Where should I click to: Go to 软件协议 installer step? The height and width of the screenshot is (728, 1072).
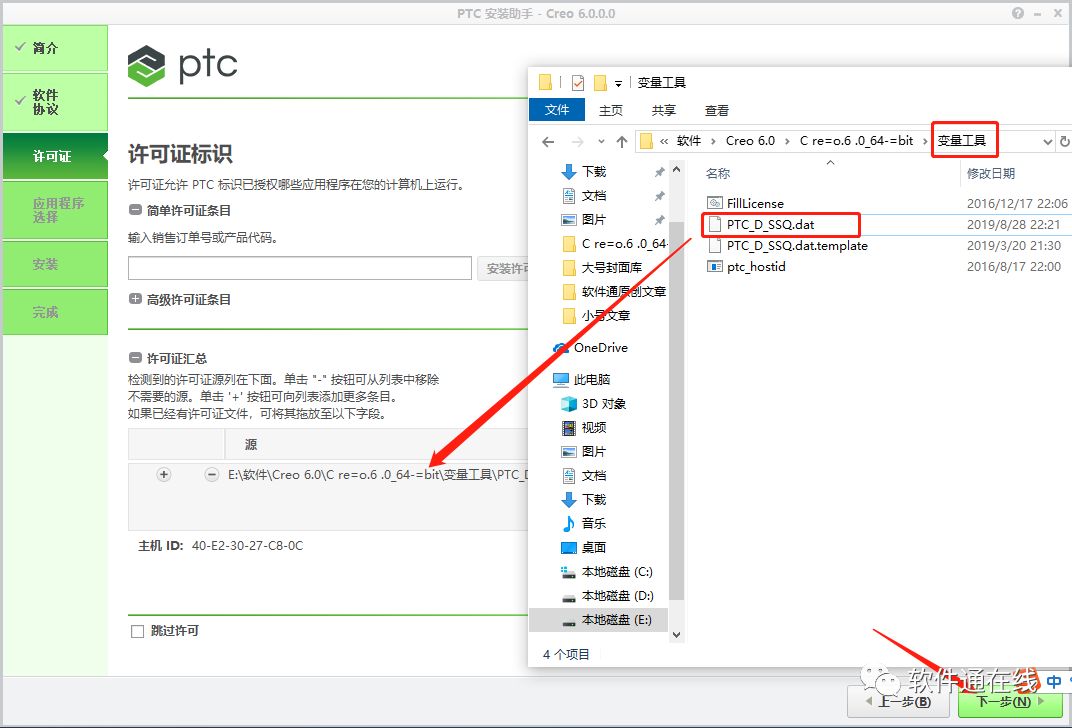[55, 102]
